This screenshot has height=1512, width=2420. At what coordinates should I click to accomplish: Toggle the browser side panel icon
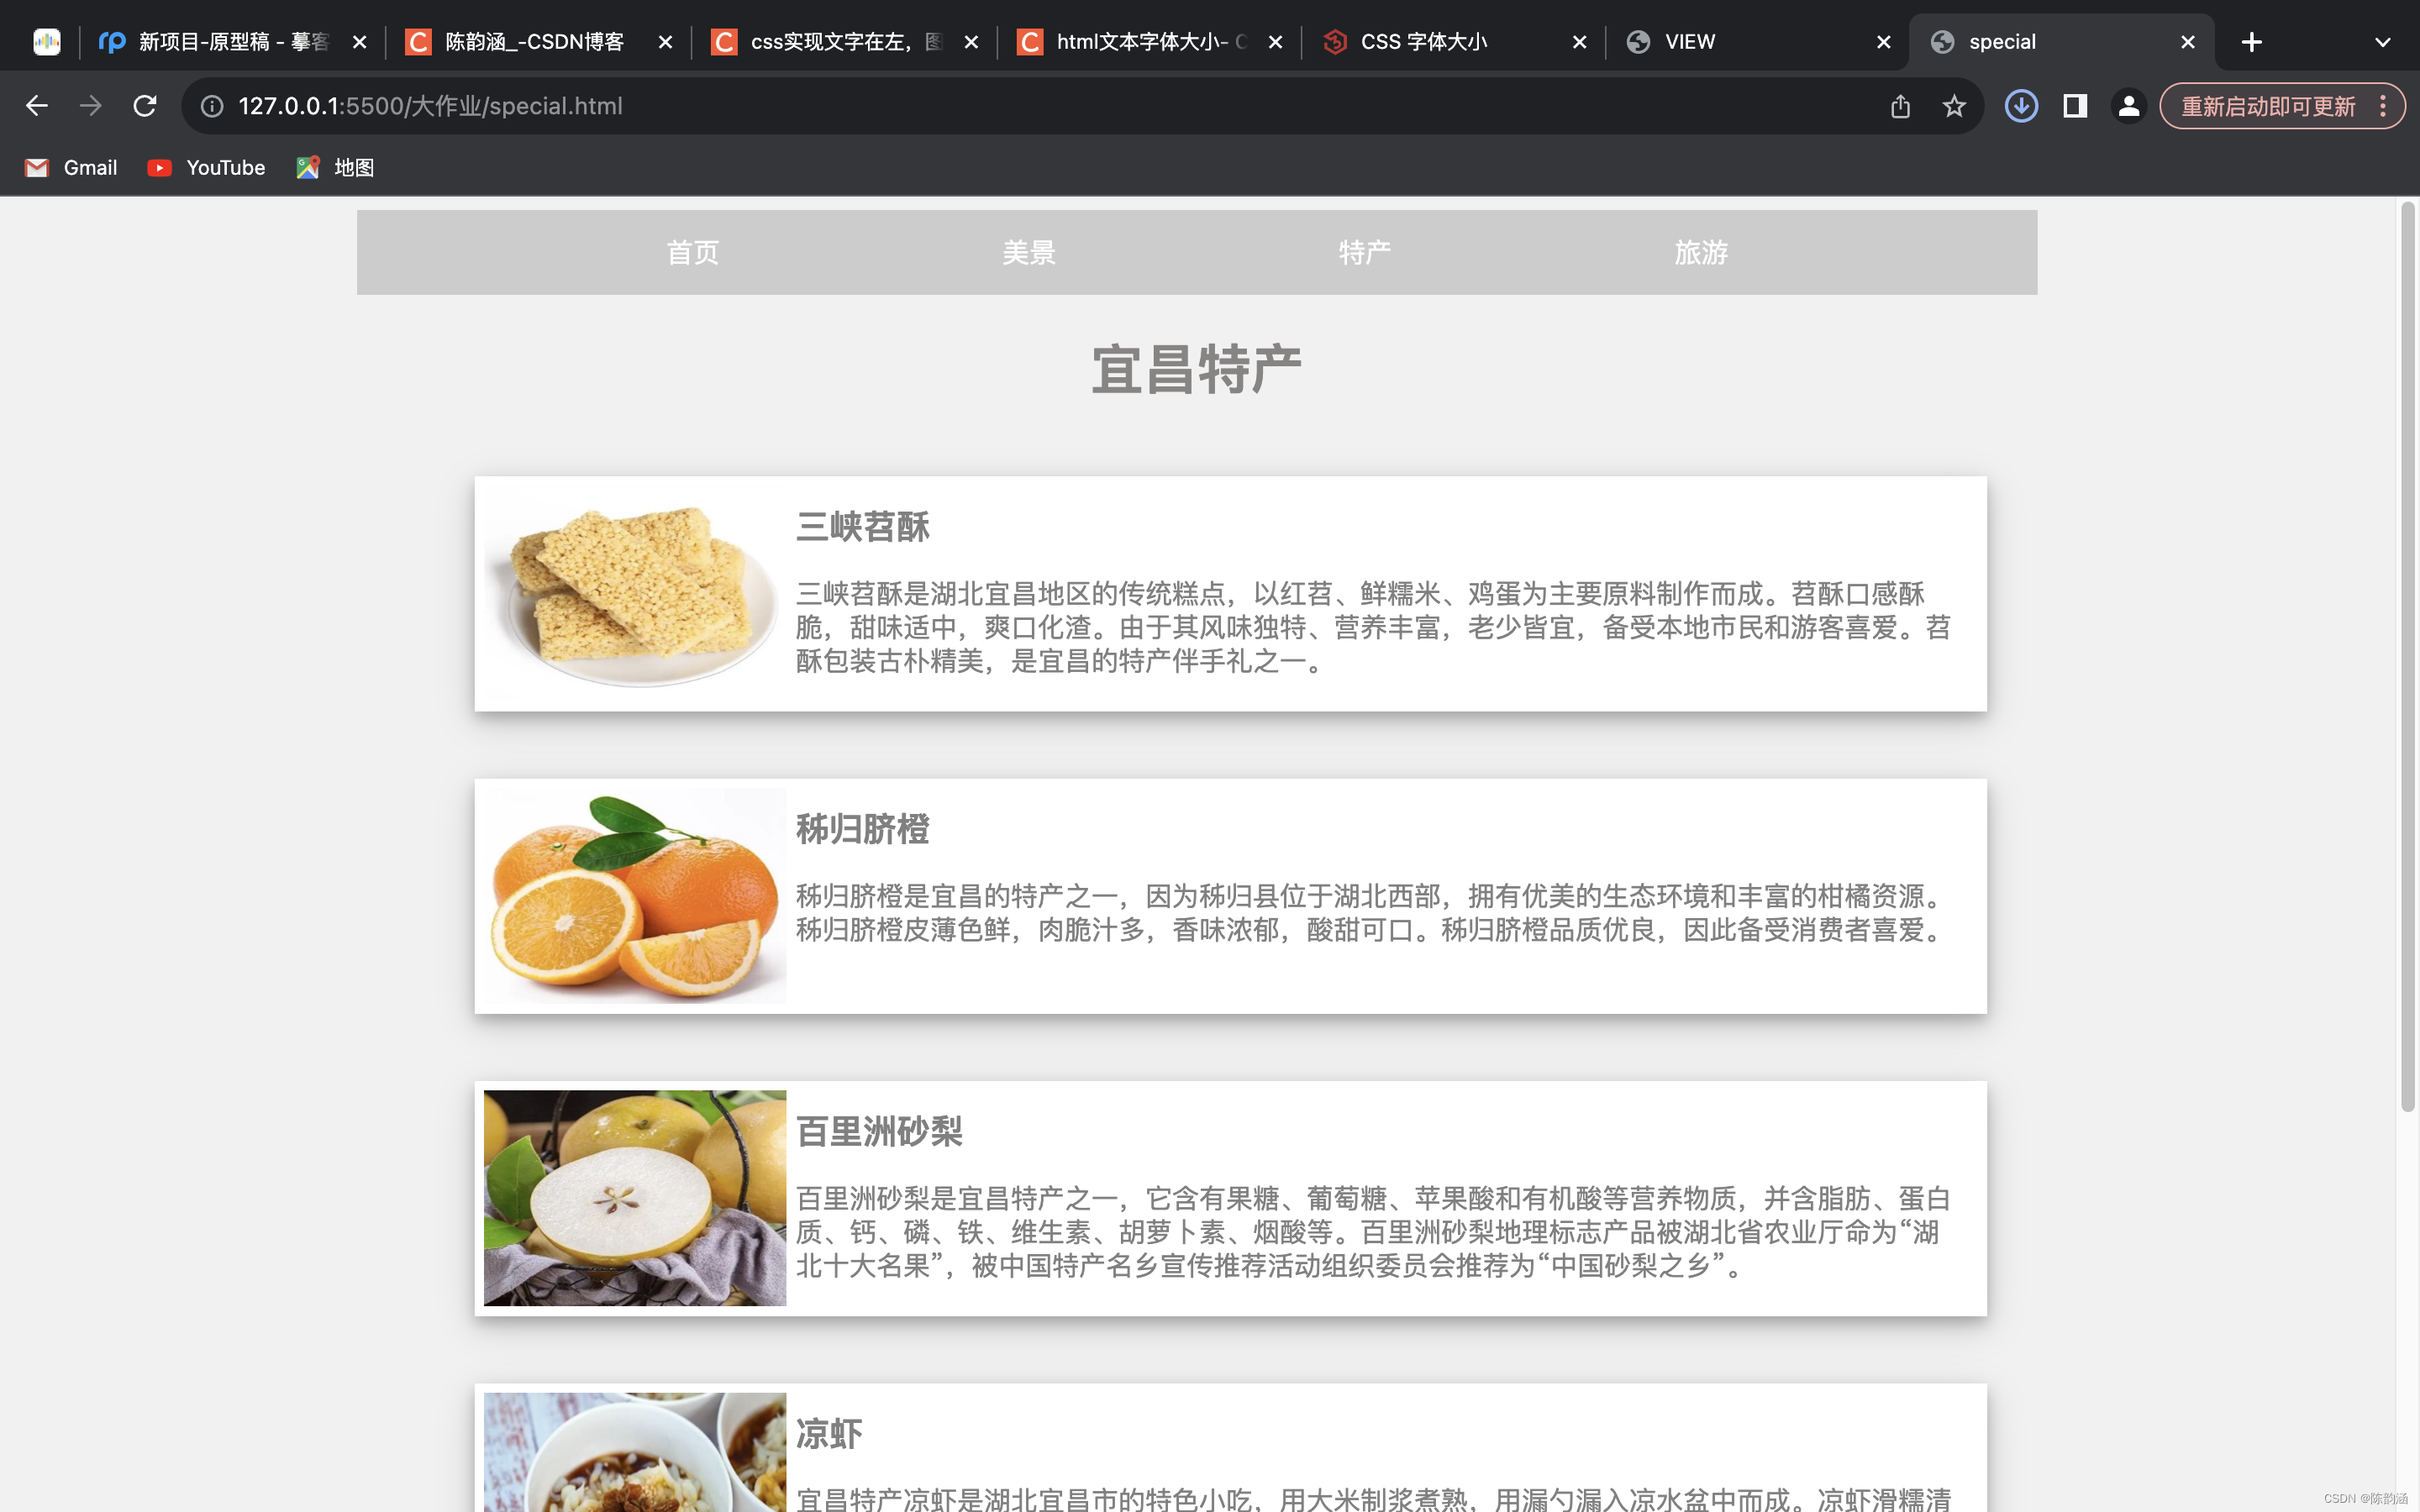tap(2075, 106)
